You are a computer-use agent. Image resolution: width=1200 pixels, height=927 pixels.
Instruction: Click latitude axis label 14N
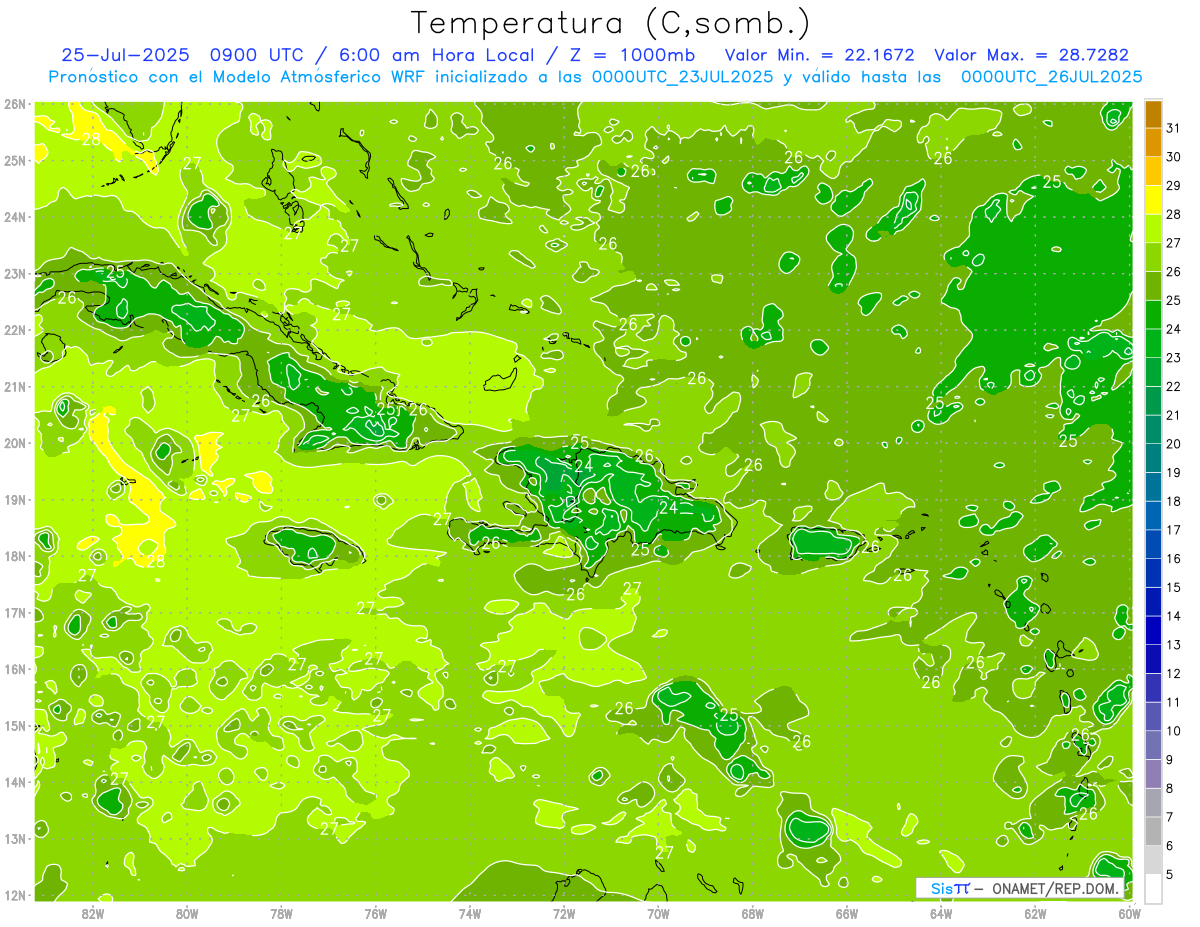point(14,782)
